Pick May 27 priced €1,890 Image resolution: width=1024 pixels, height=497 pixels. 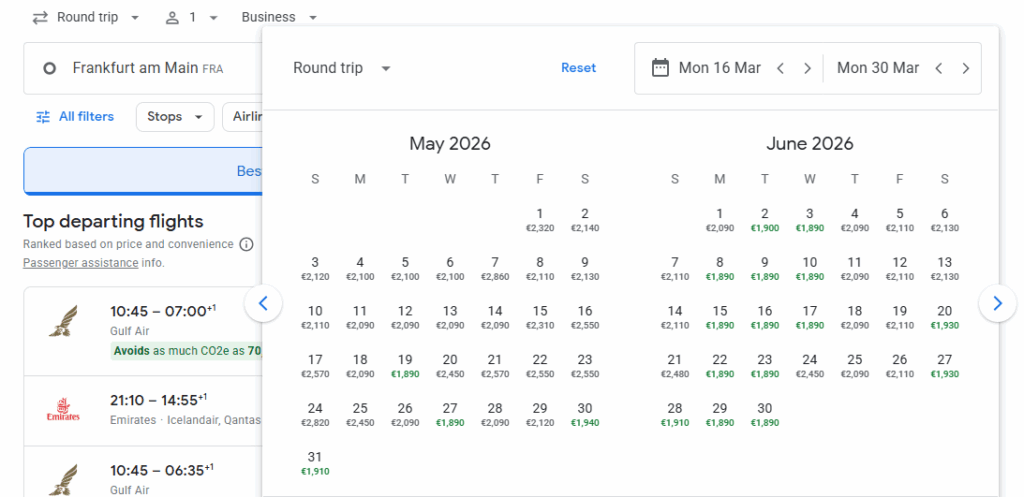click(450, 415)
